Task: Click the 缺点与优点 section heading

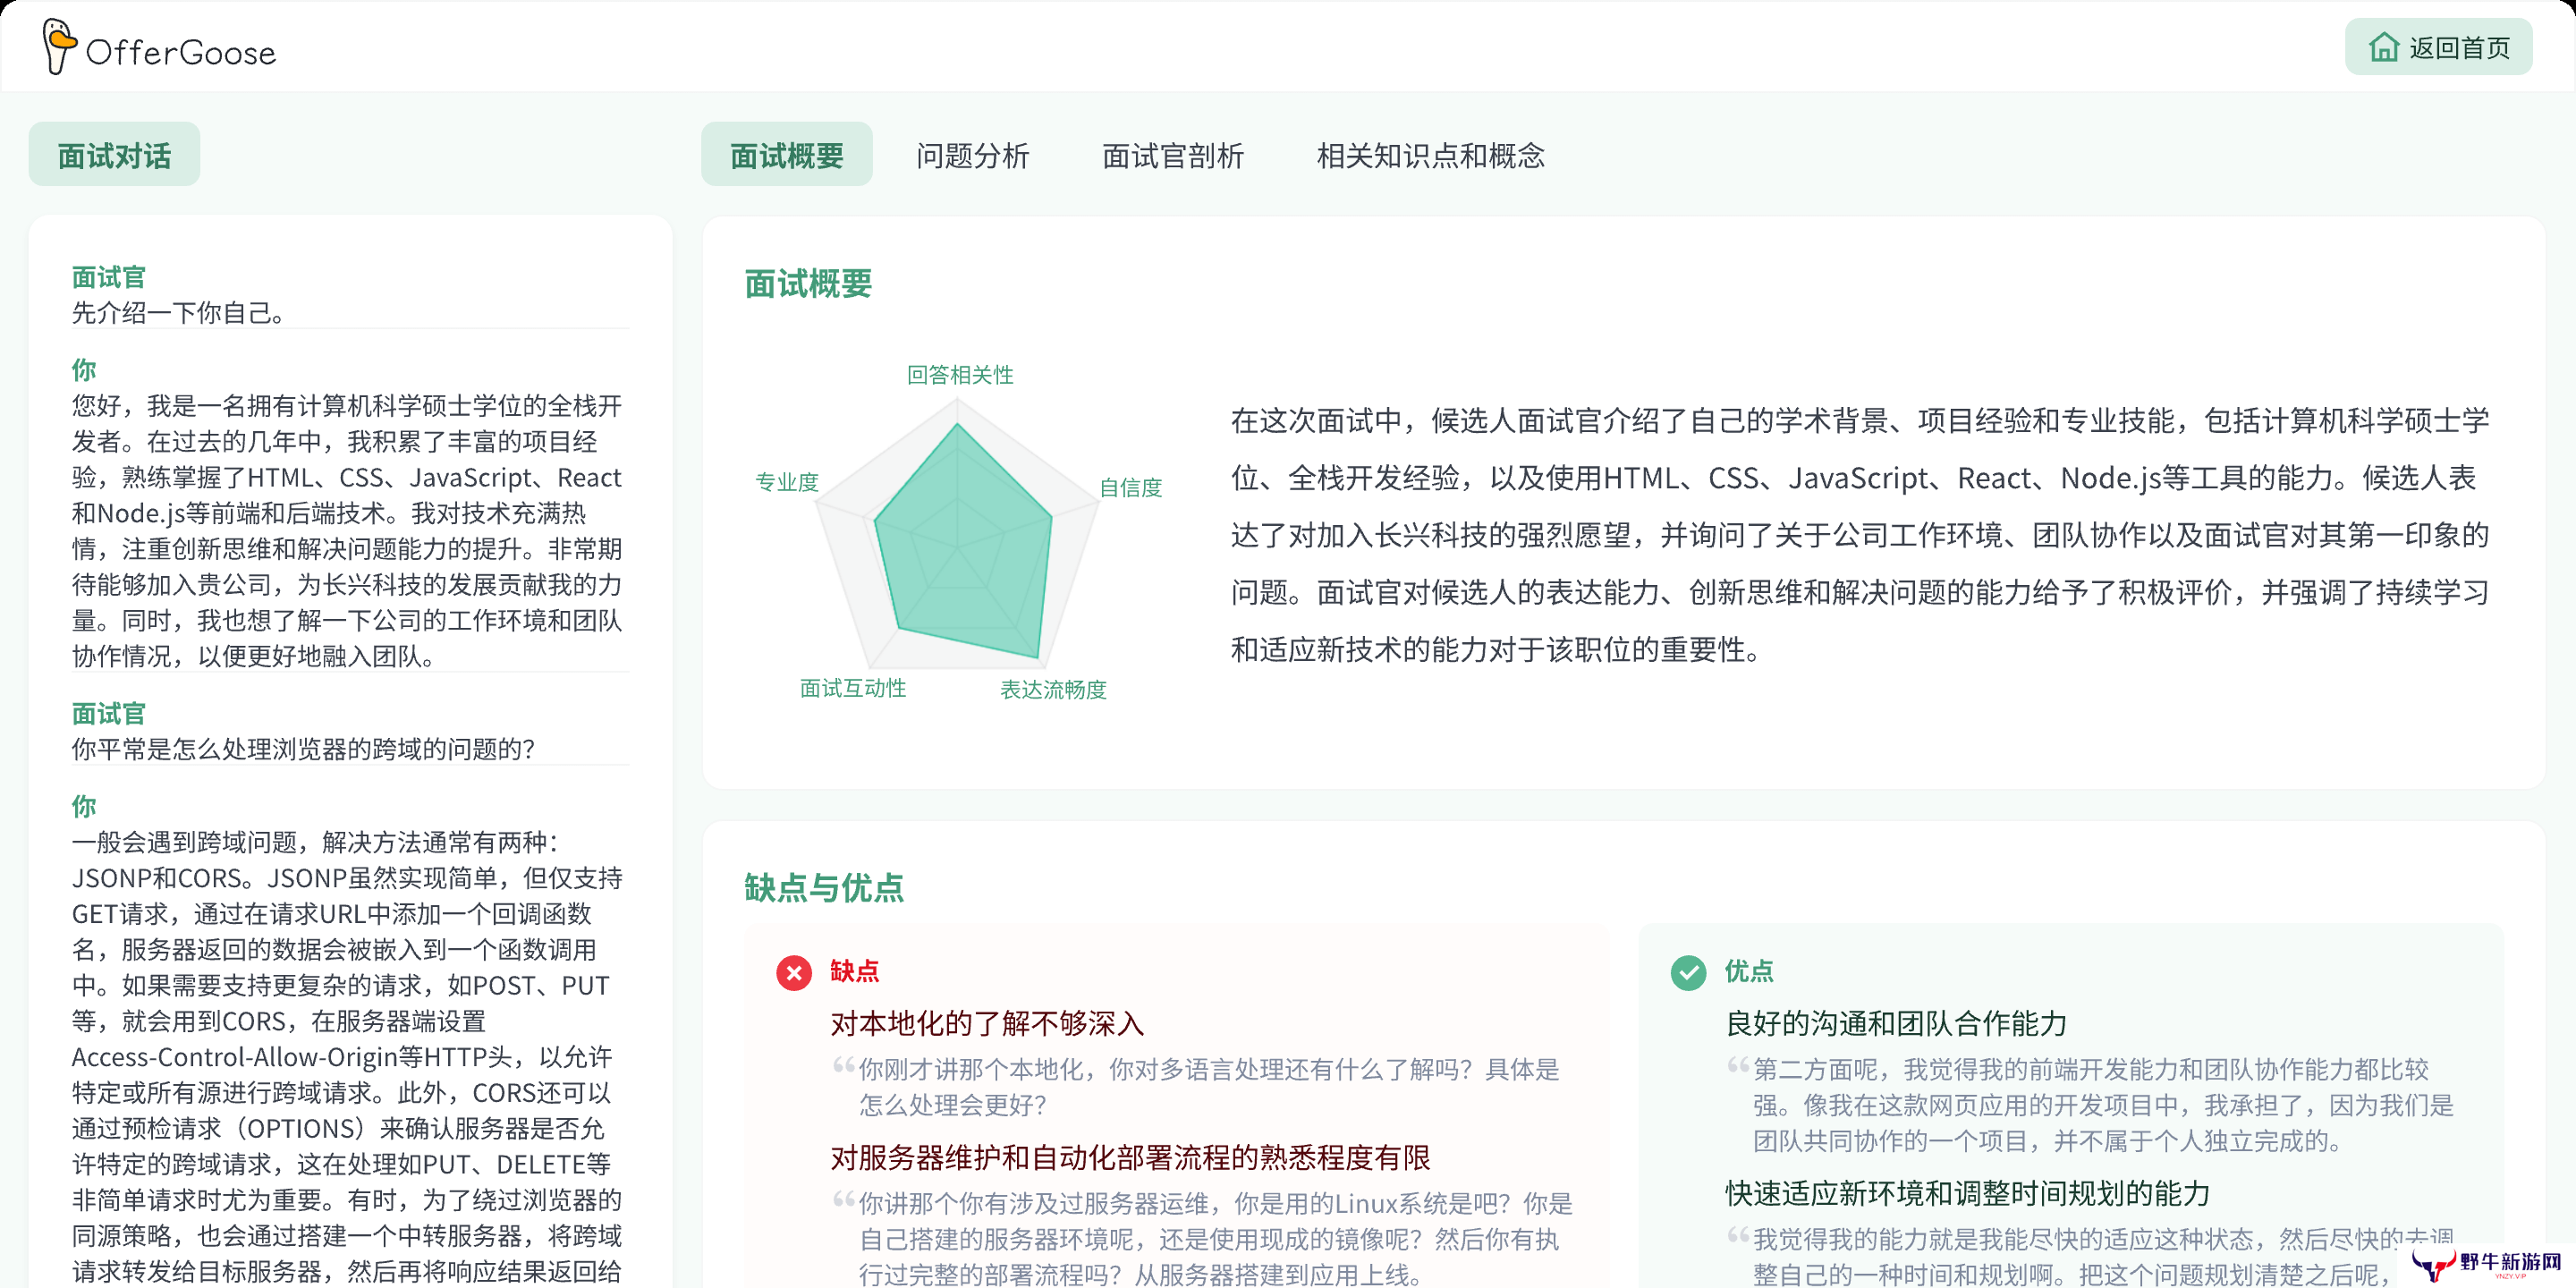Action: pyautogui.click(x=824, y=887)
